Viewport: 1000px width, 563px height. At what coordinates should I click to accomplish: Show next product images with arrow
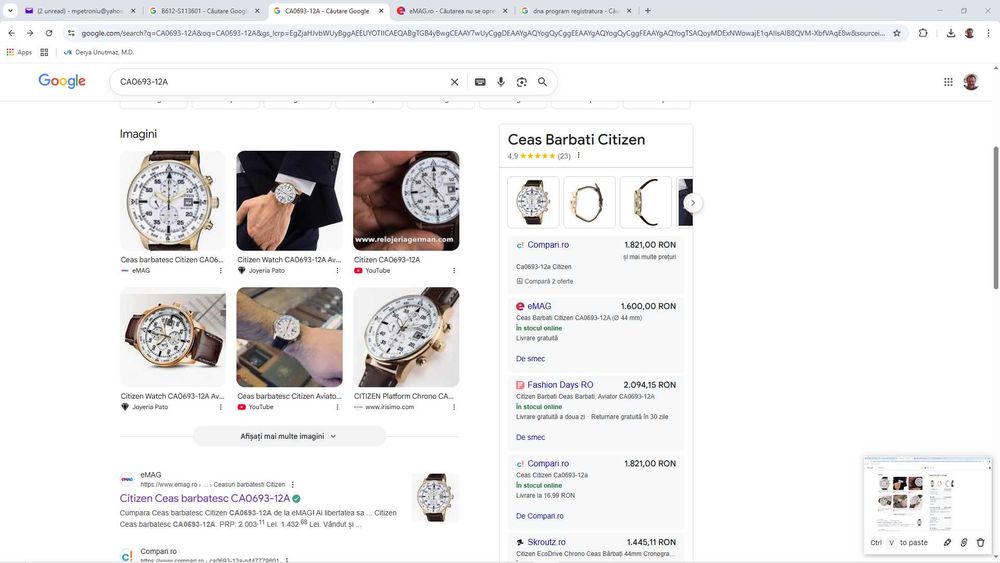click(x=693, y=203)
